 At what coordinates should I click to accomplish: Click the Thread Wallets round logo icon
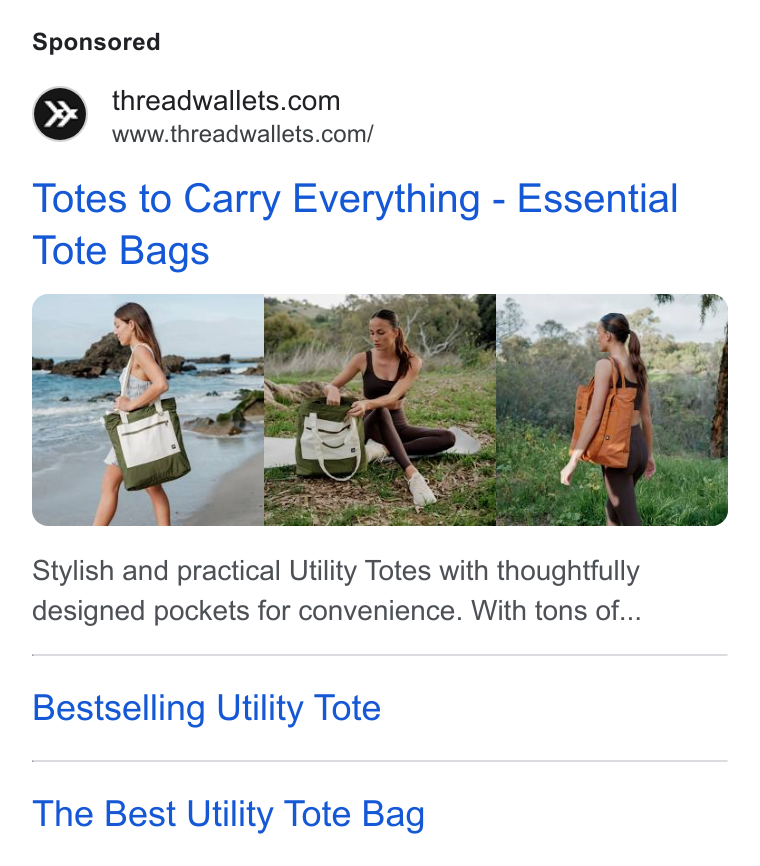point(60,114)
